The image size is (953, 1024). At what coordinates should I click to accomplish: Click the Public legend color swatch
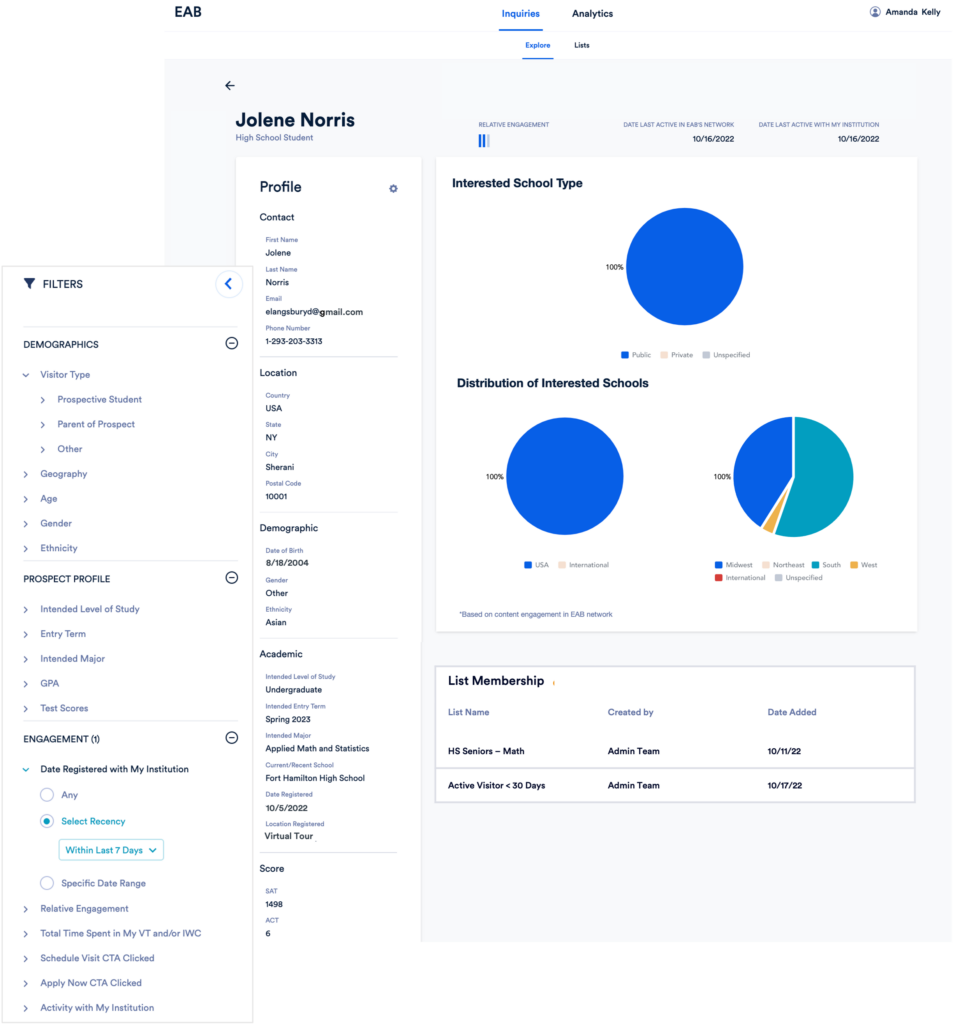[625, 355]
